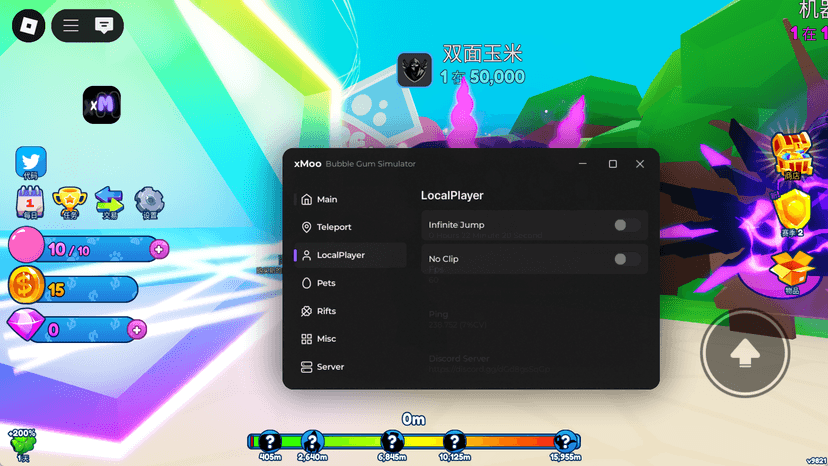The height and width of the screenshot is (466, 828).
Task: Open the Roblox hamburger menu
Action: coord(71,27)
